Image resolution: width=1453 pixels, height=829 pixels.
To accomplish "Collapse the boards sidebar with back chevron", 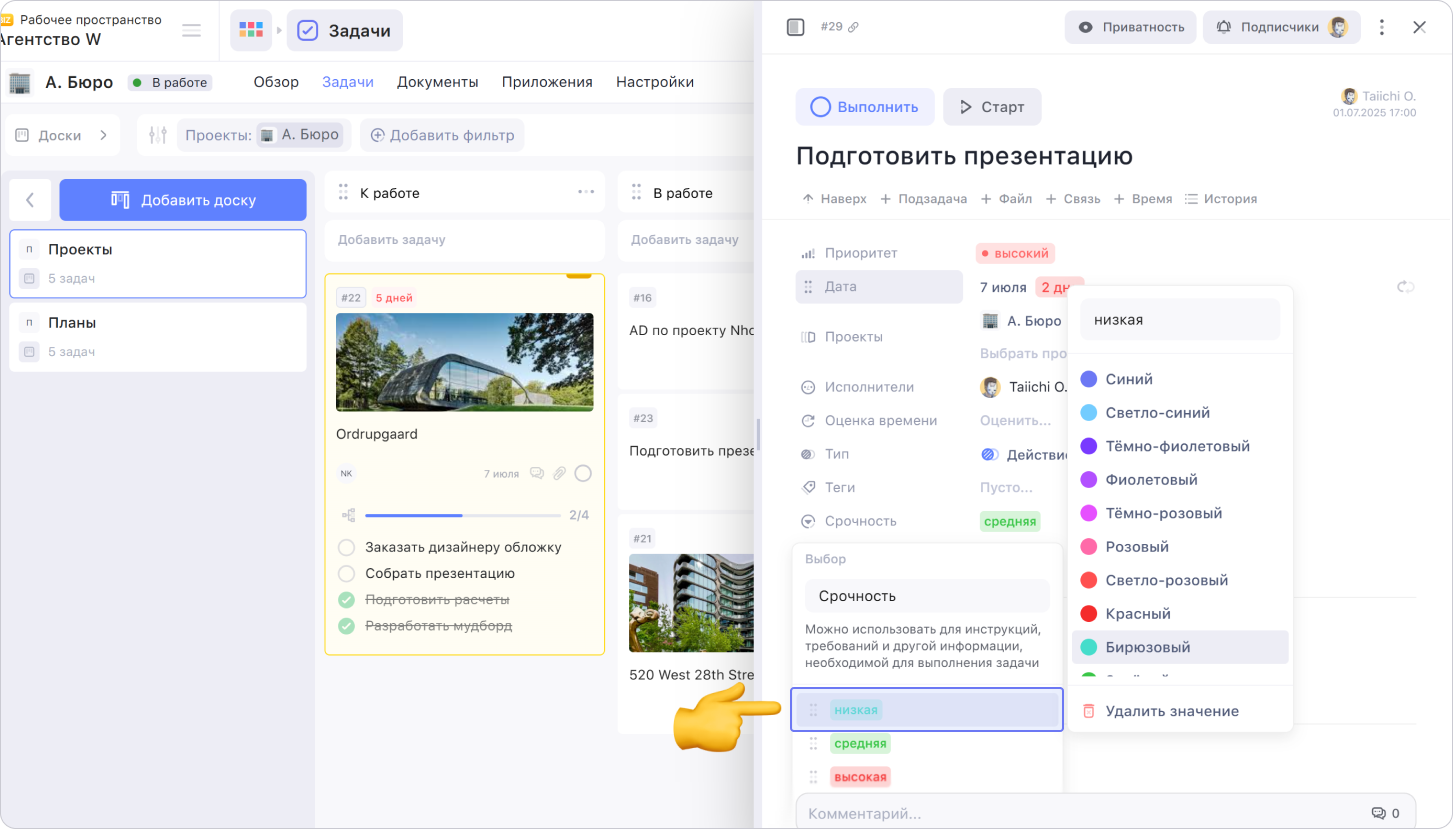I will pos(31,200).
